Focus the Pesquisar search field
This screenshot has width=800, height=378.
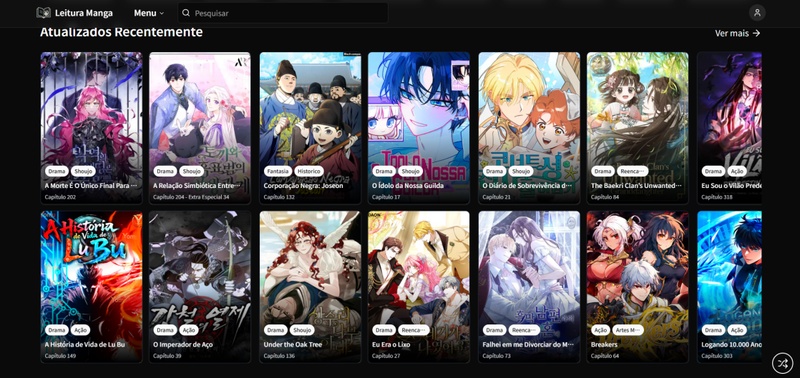pos(283,13)
